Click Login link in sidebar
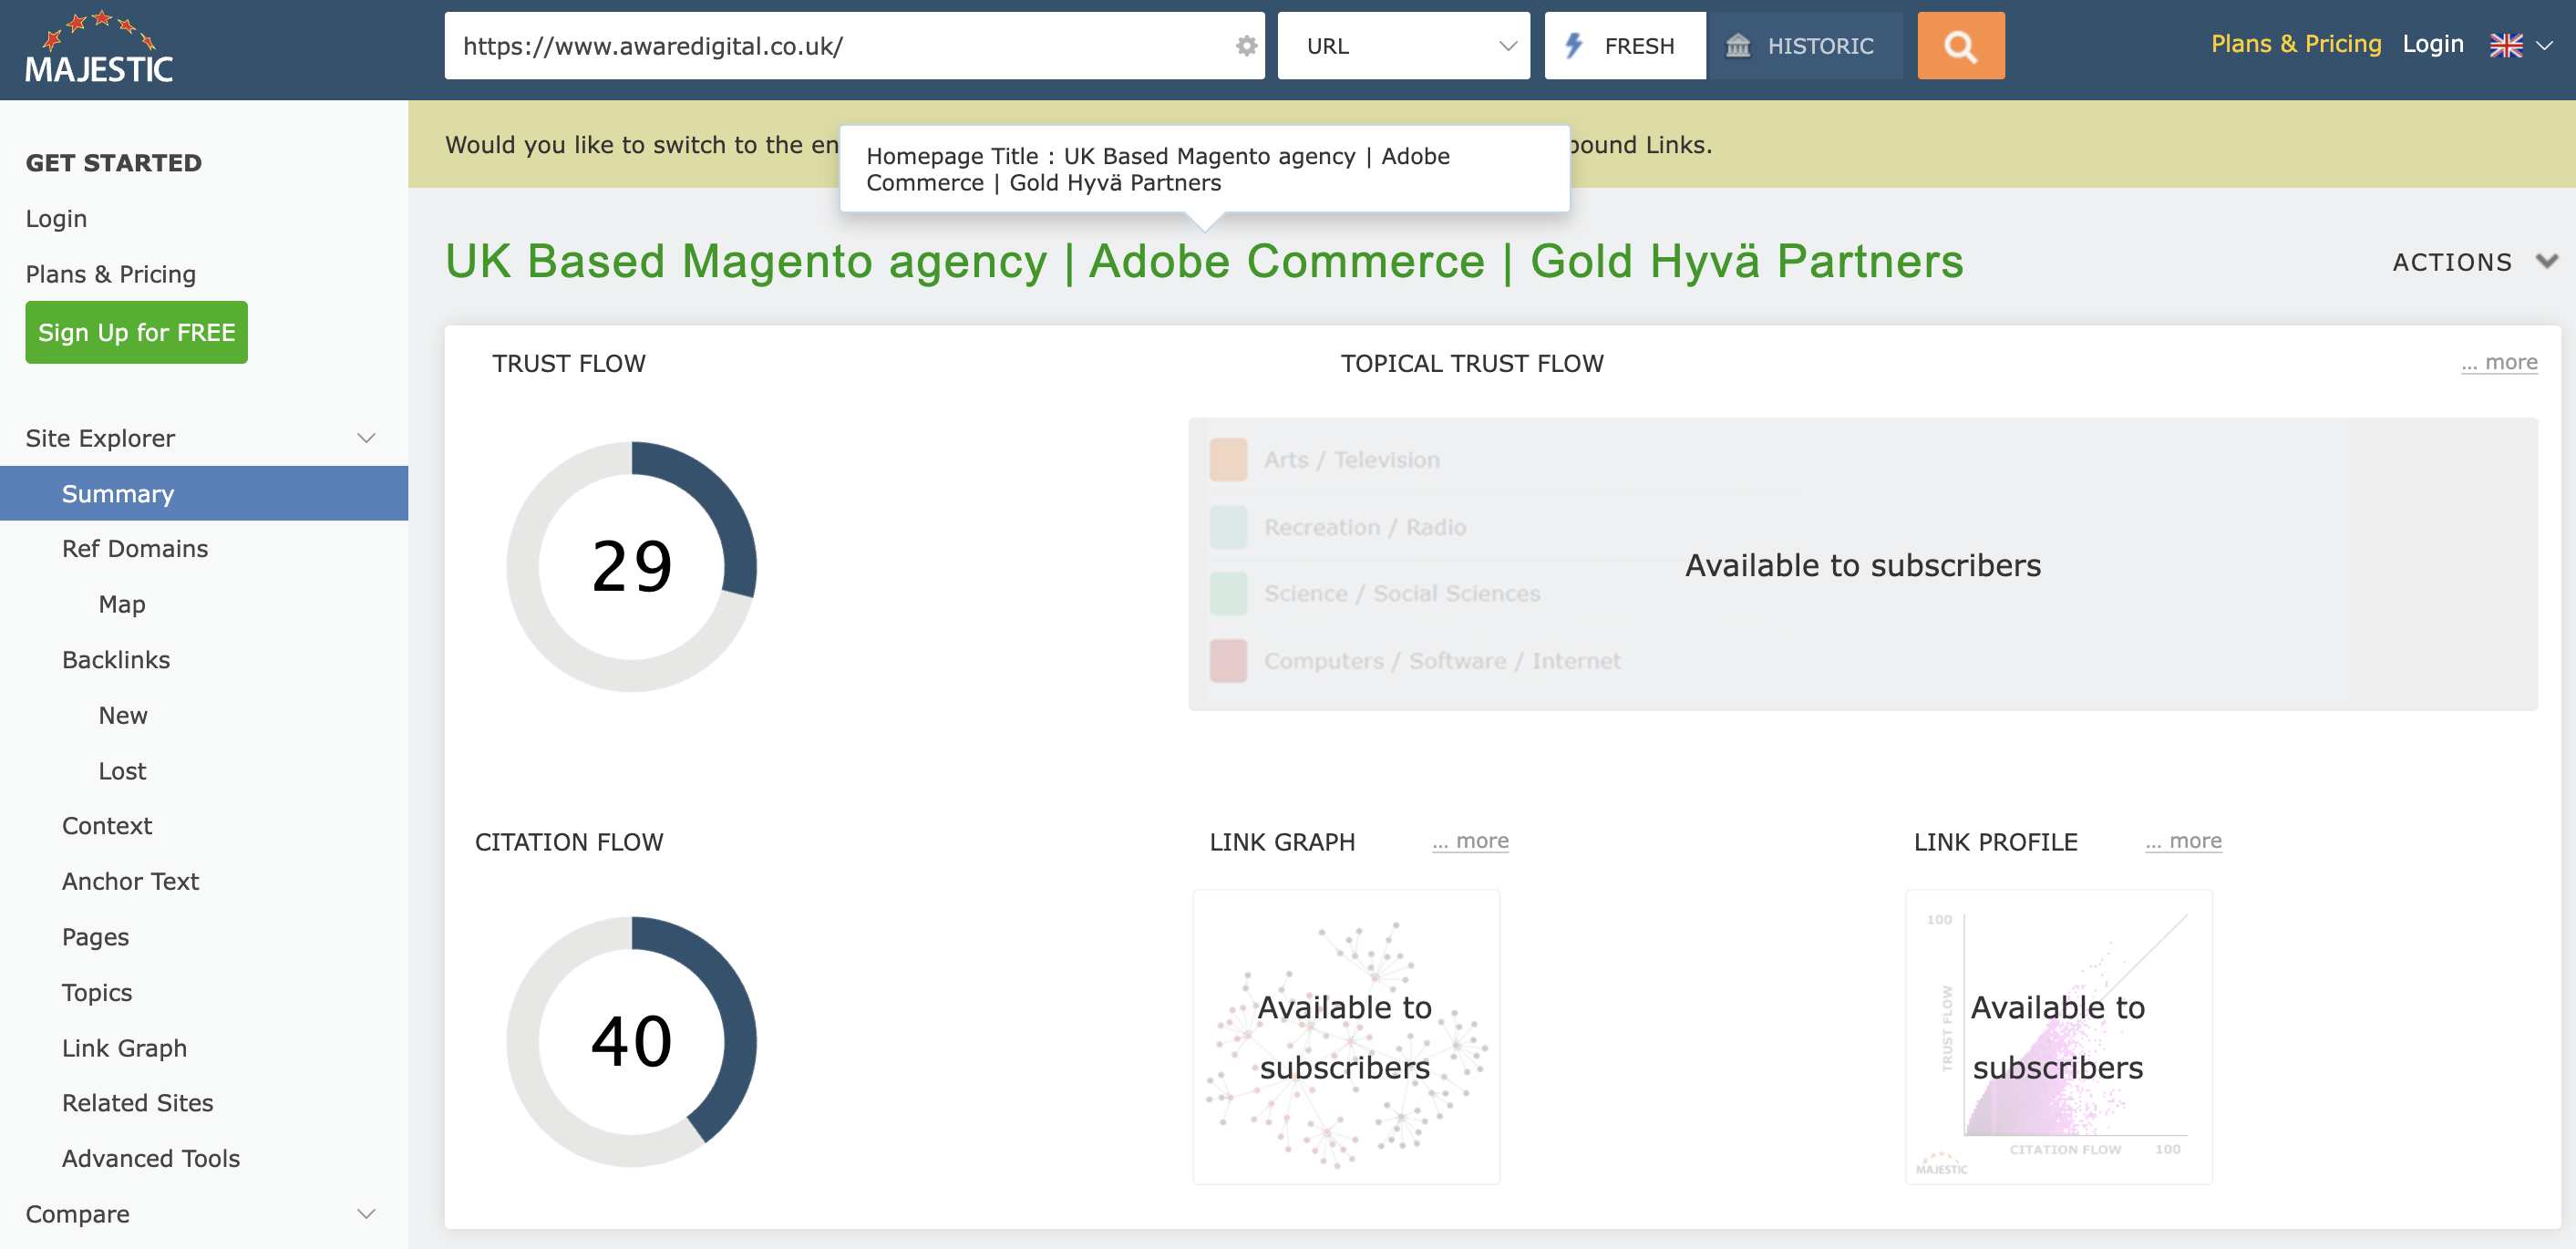 (x=56, y=218)
